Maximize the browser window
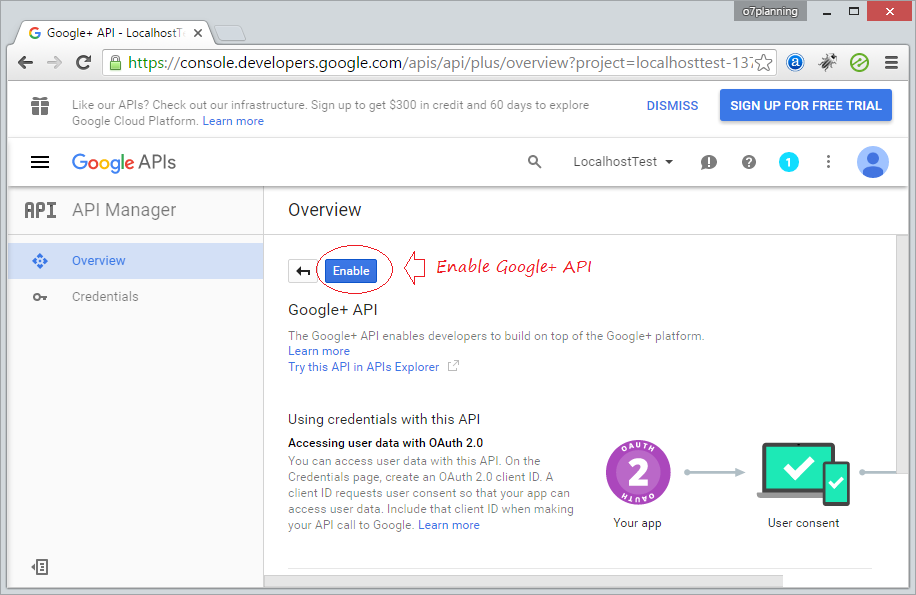This screenshot has height=595, width=916. [x=854, y=12]
